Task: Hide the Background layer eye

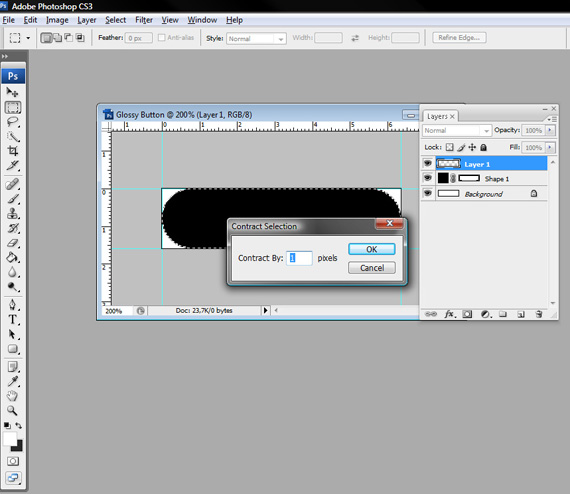Action: click(428, 193)
